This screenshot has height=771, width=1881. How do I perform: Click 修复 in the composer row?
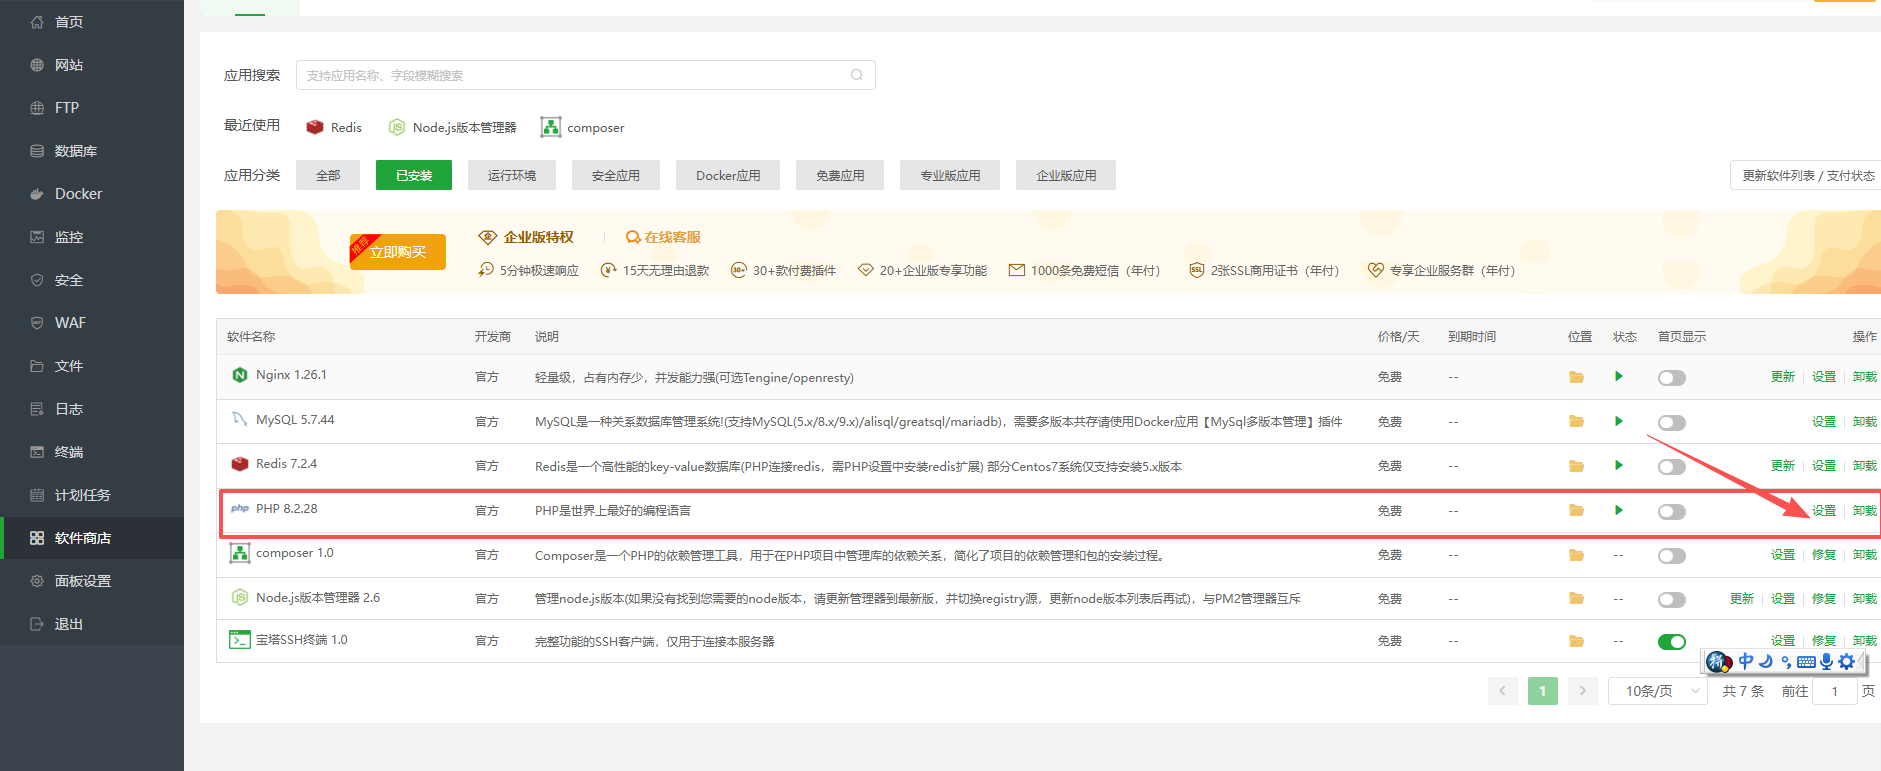point(1824,555)
